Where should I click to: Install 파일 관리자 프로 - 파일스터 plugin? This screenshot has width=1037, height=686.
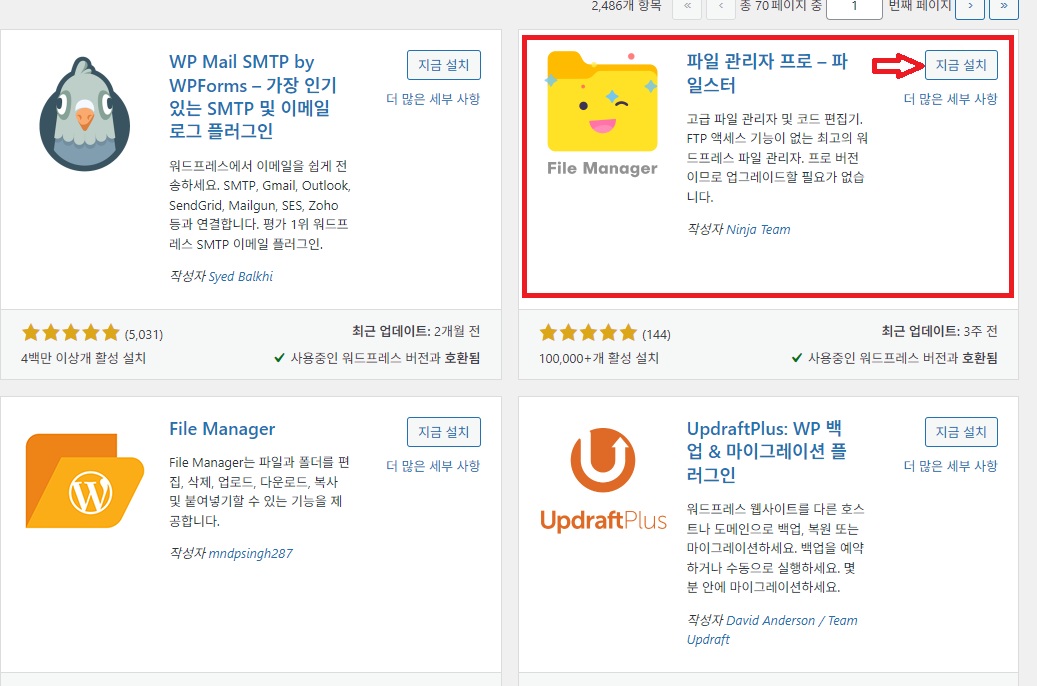coord(960,66)
